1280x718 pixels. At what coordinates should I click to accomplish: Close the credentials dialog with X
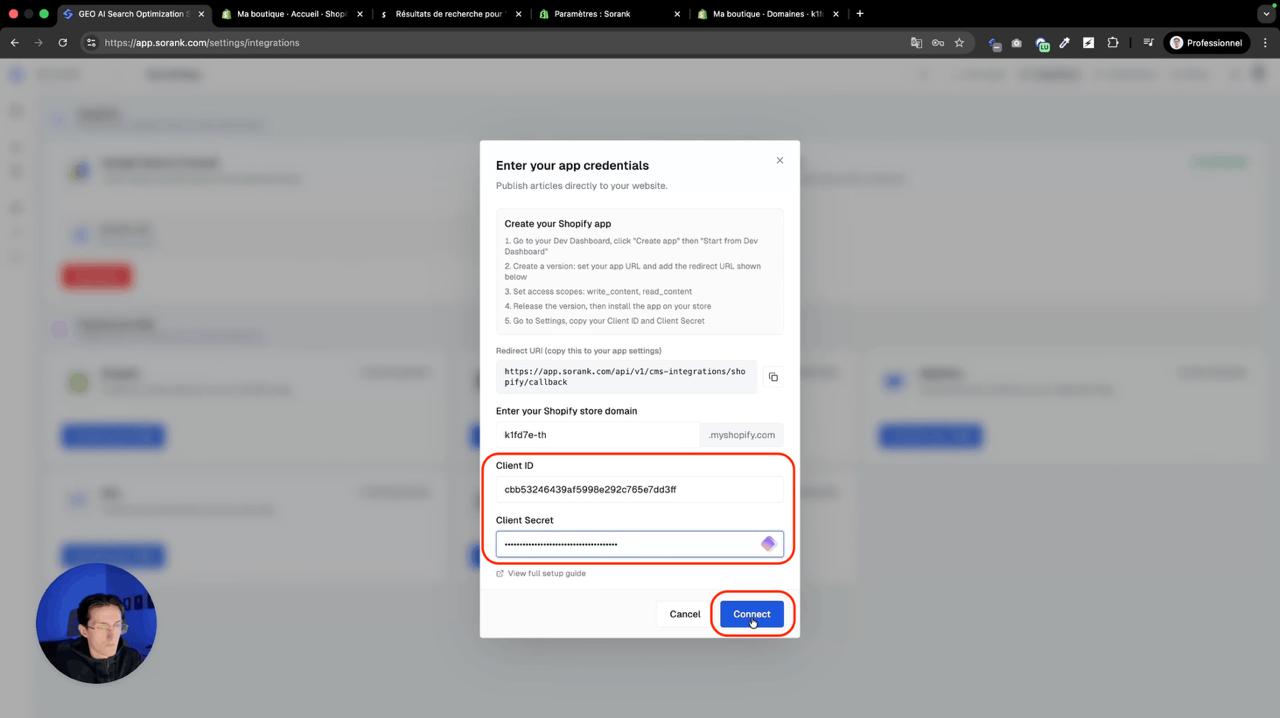780,160
